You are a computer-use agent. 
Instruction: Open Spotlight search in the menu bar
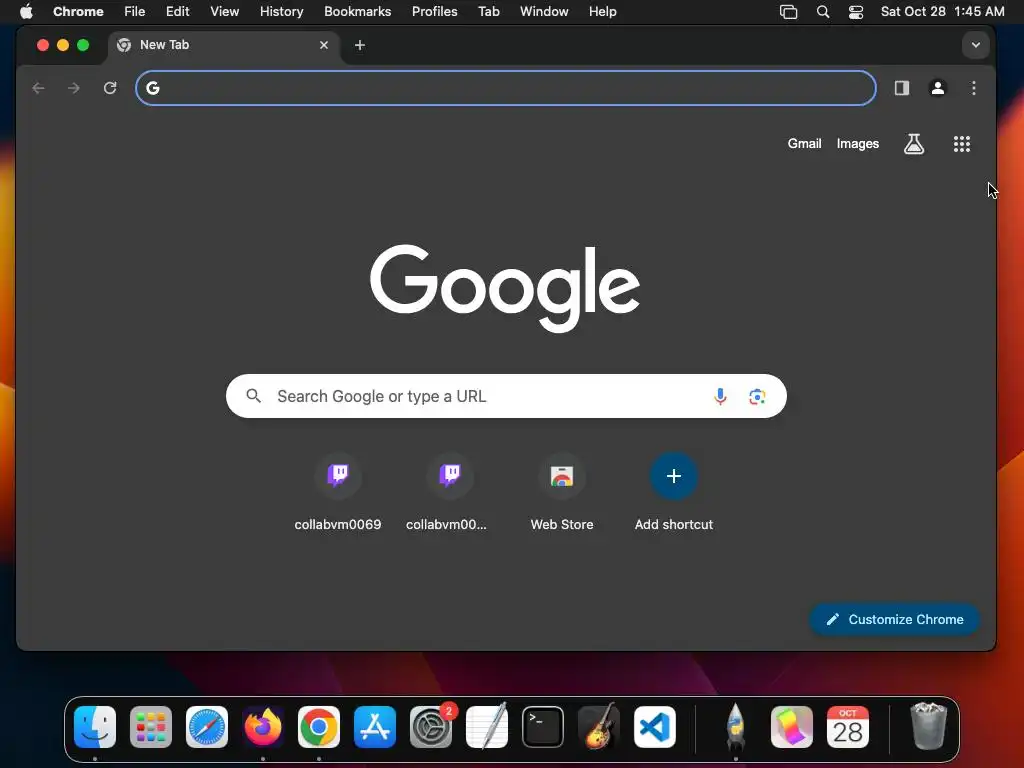[823, 12]
